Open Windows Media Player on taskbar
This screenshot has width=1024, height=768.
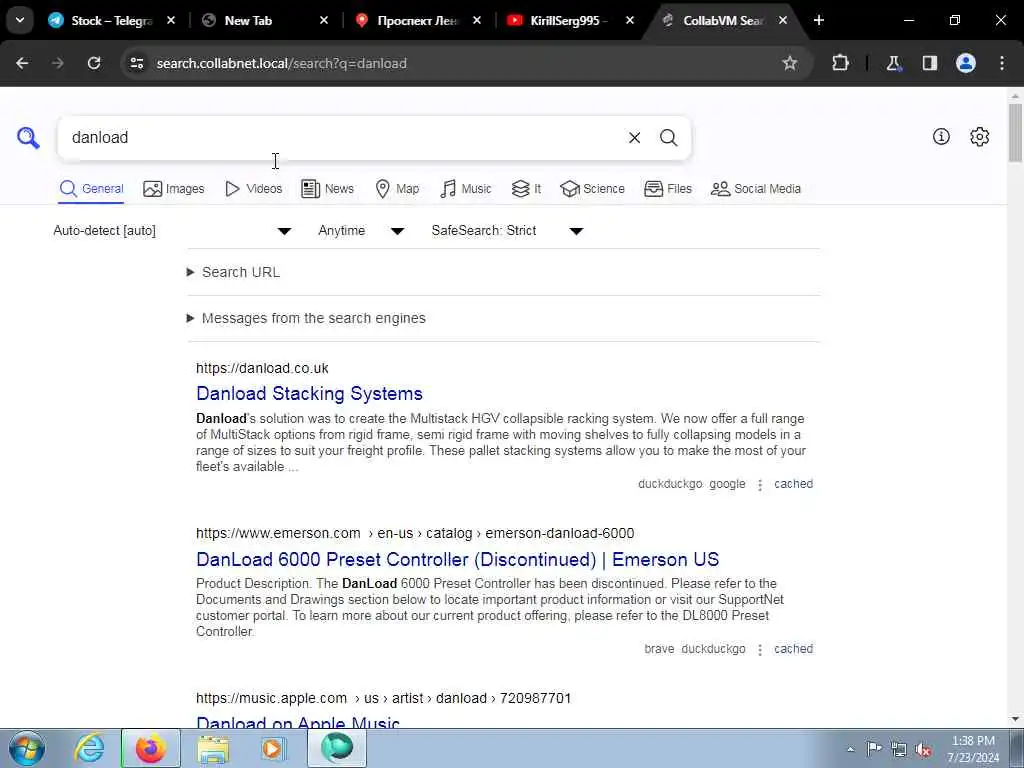coord(273,748)
